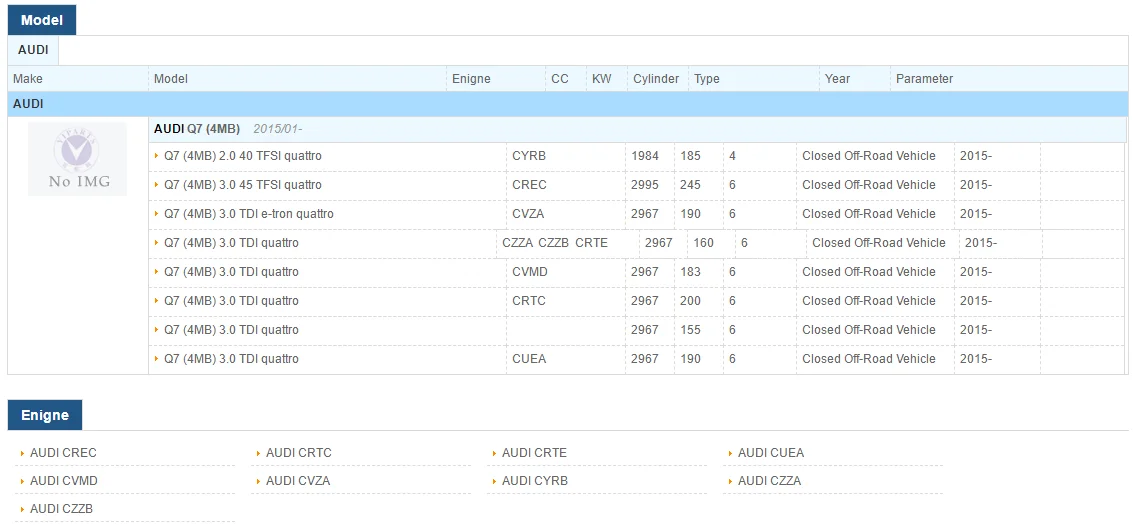The height and width of the screenshot is (525, 1133).
Task: Open Q7 3.0 TDI quattro row with CRTC engine
Action: tap(231, 300)
